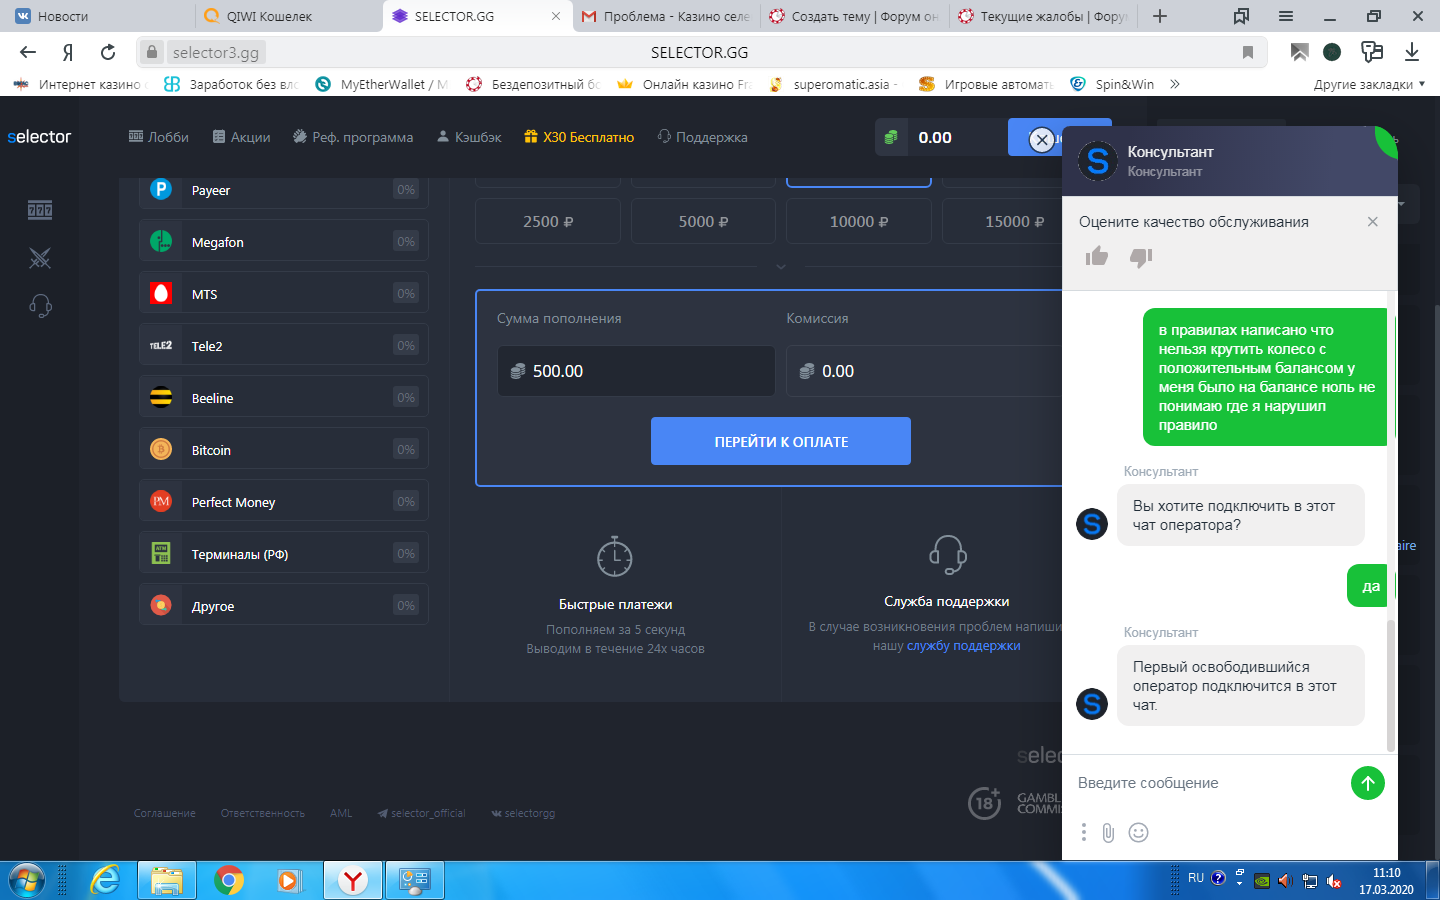Select Bitcoin payment method
The width and height of the screenshot is (1440, 900).
click(284, 450)
